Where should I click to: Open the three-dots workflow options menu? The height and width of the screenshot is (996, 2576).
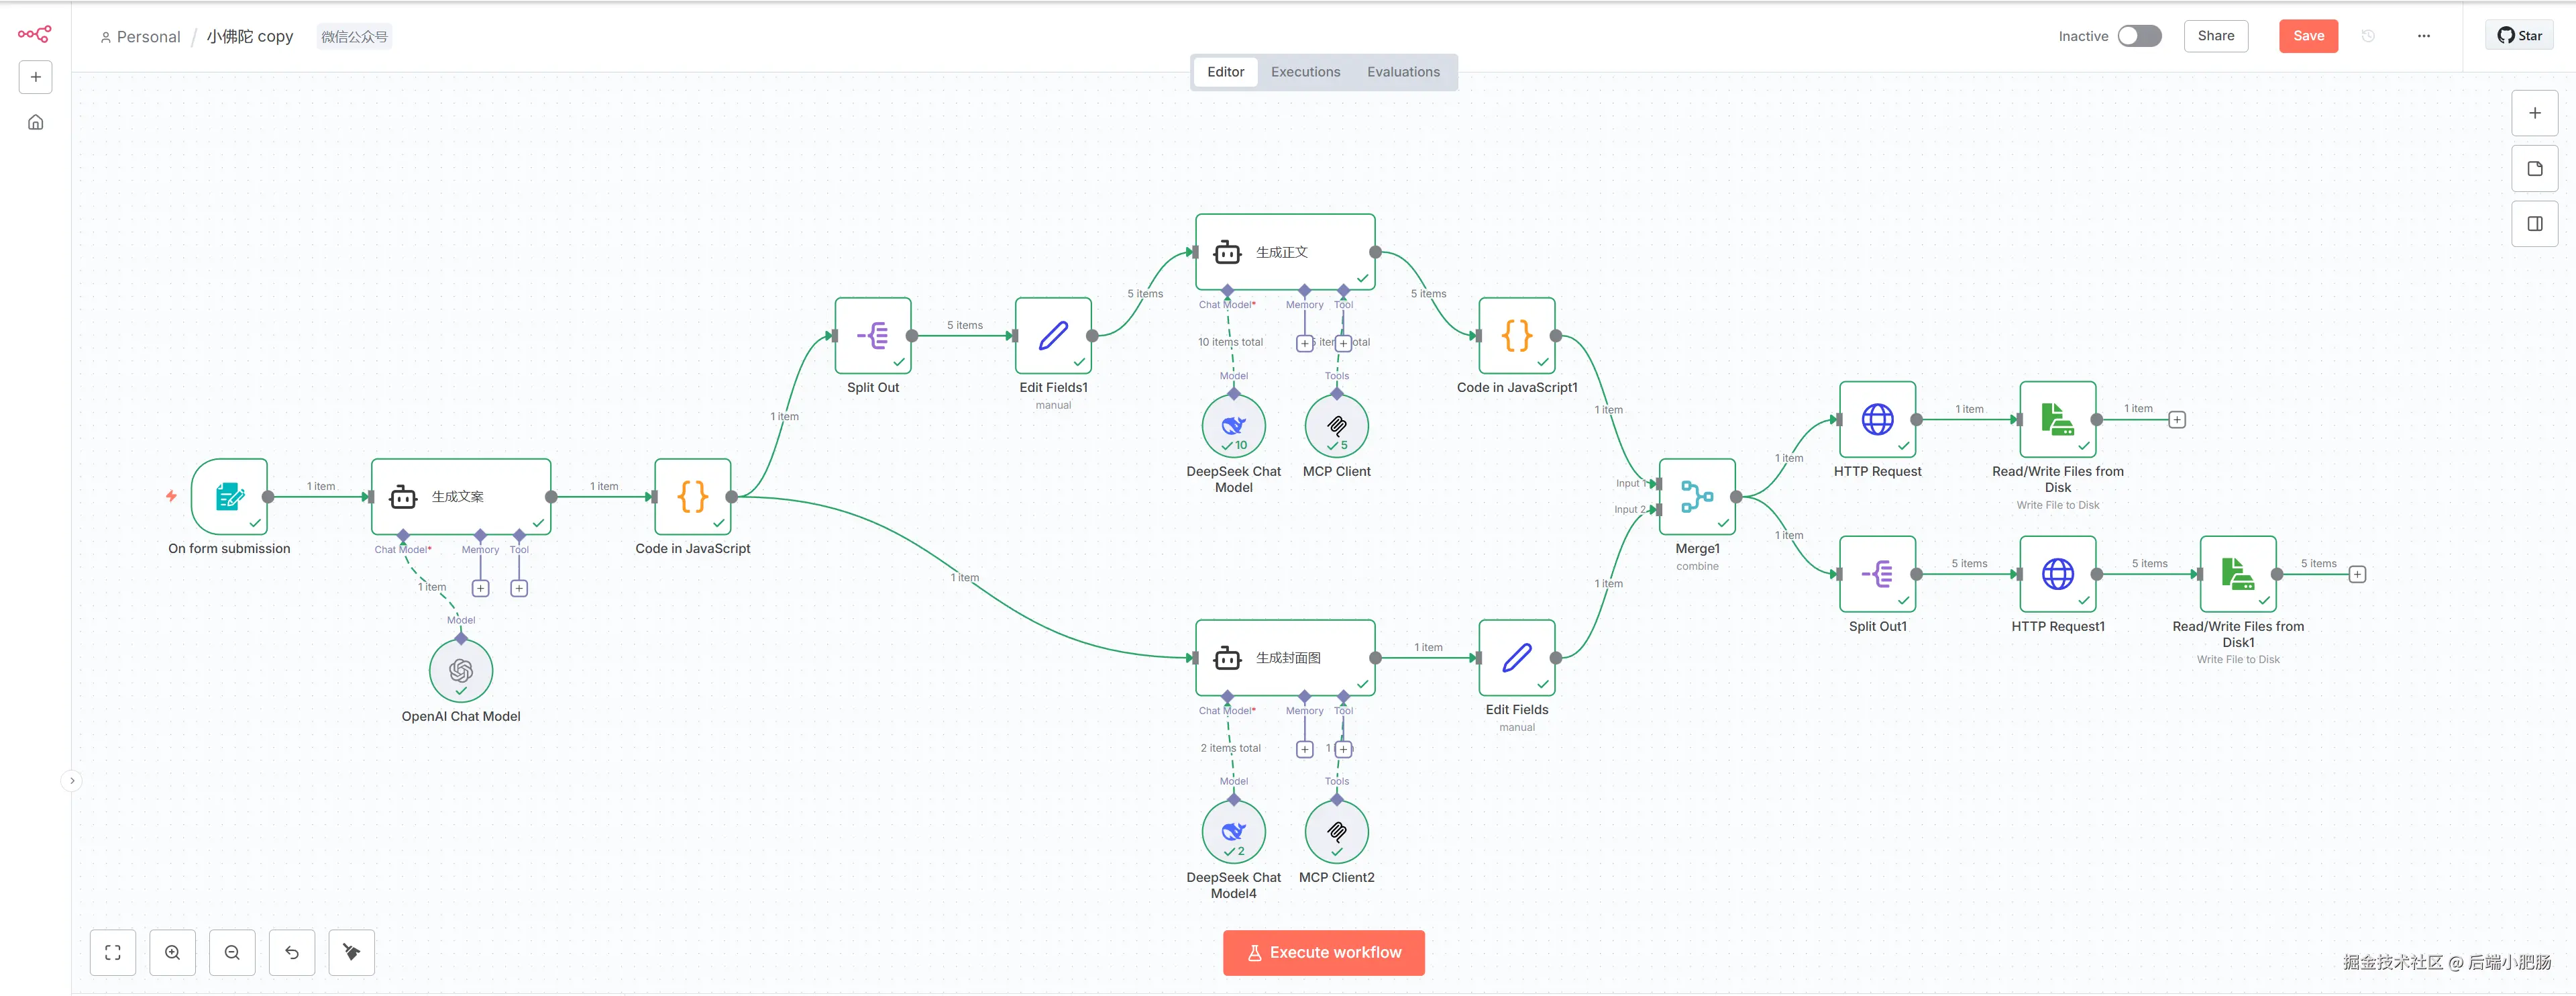point(2423,36)
